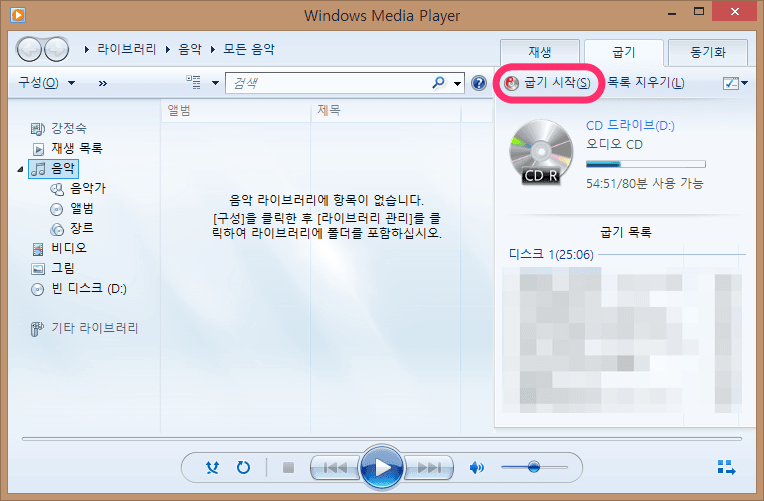Collapse the 음악 tree node

coord(20,169)
